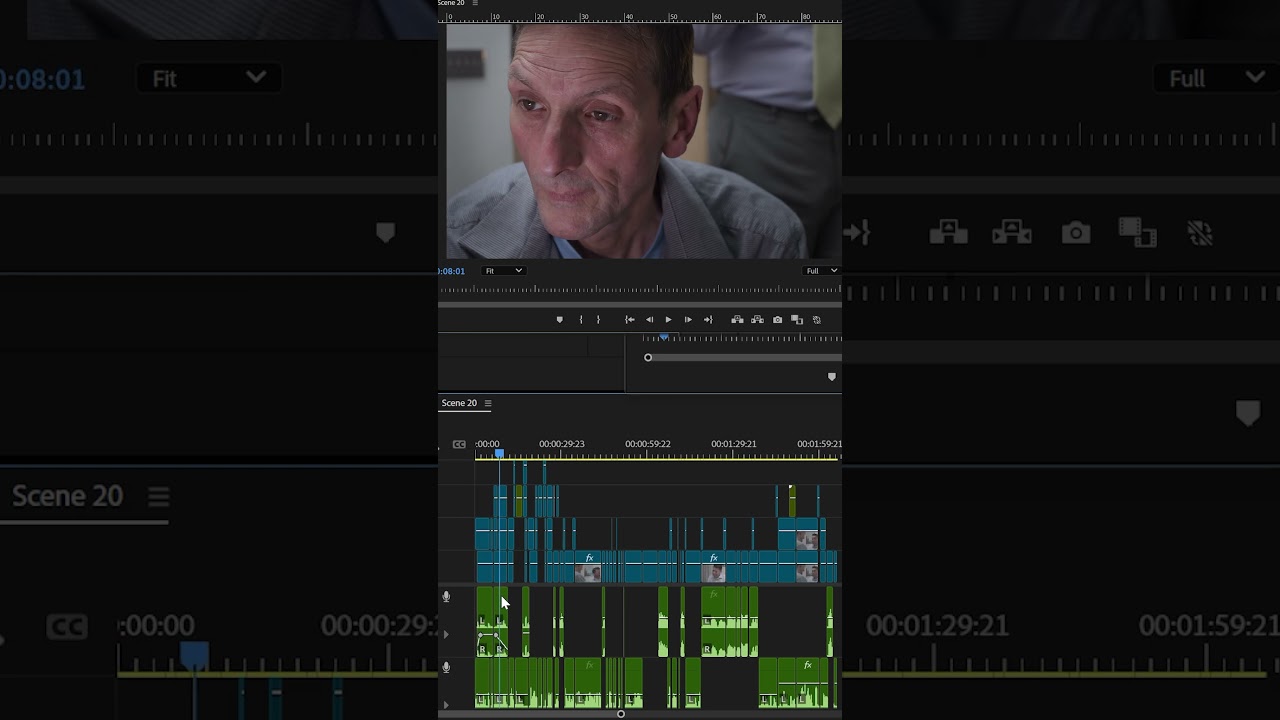Expand the upper audio track with its triangle
The height and width of the screenshot is (720, 1280).
[x=446, y=634]
